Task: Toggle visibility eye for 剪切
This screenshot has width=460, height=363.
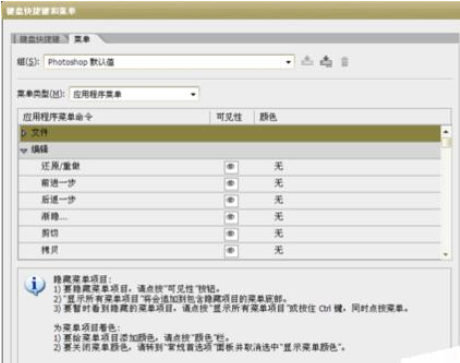Action: (x=231, y=234)
